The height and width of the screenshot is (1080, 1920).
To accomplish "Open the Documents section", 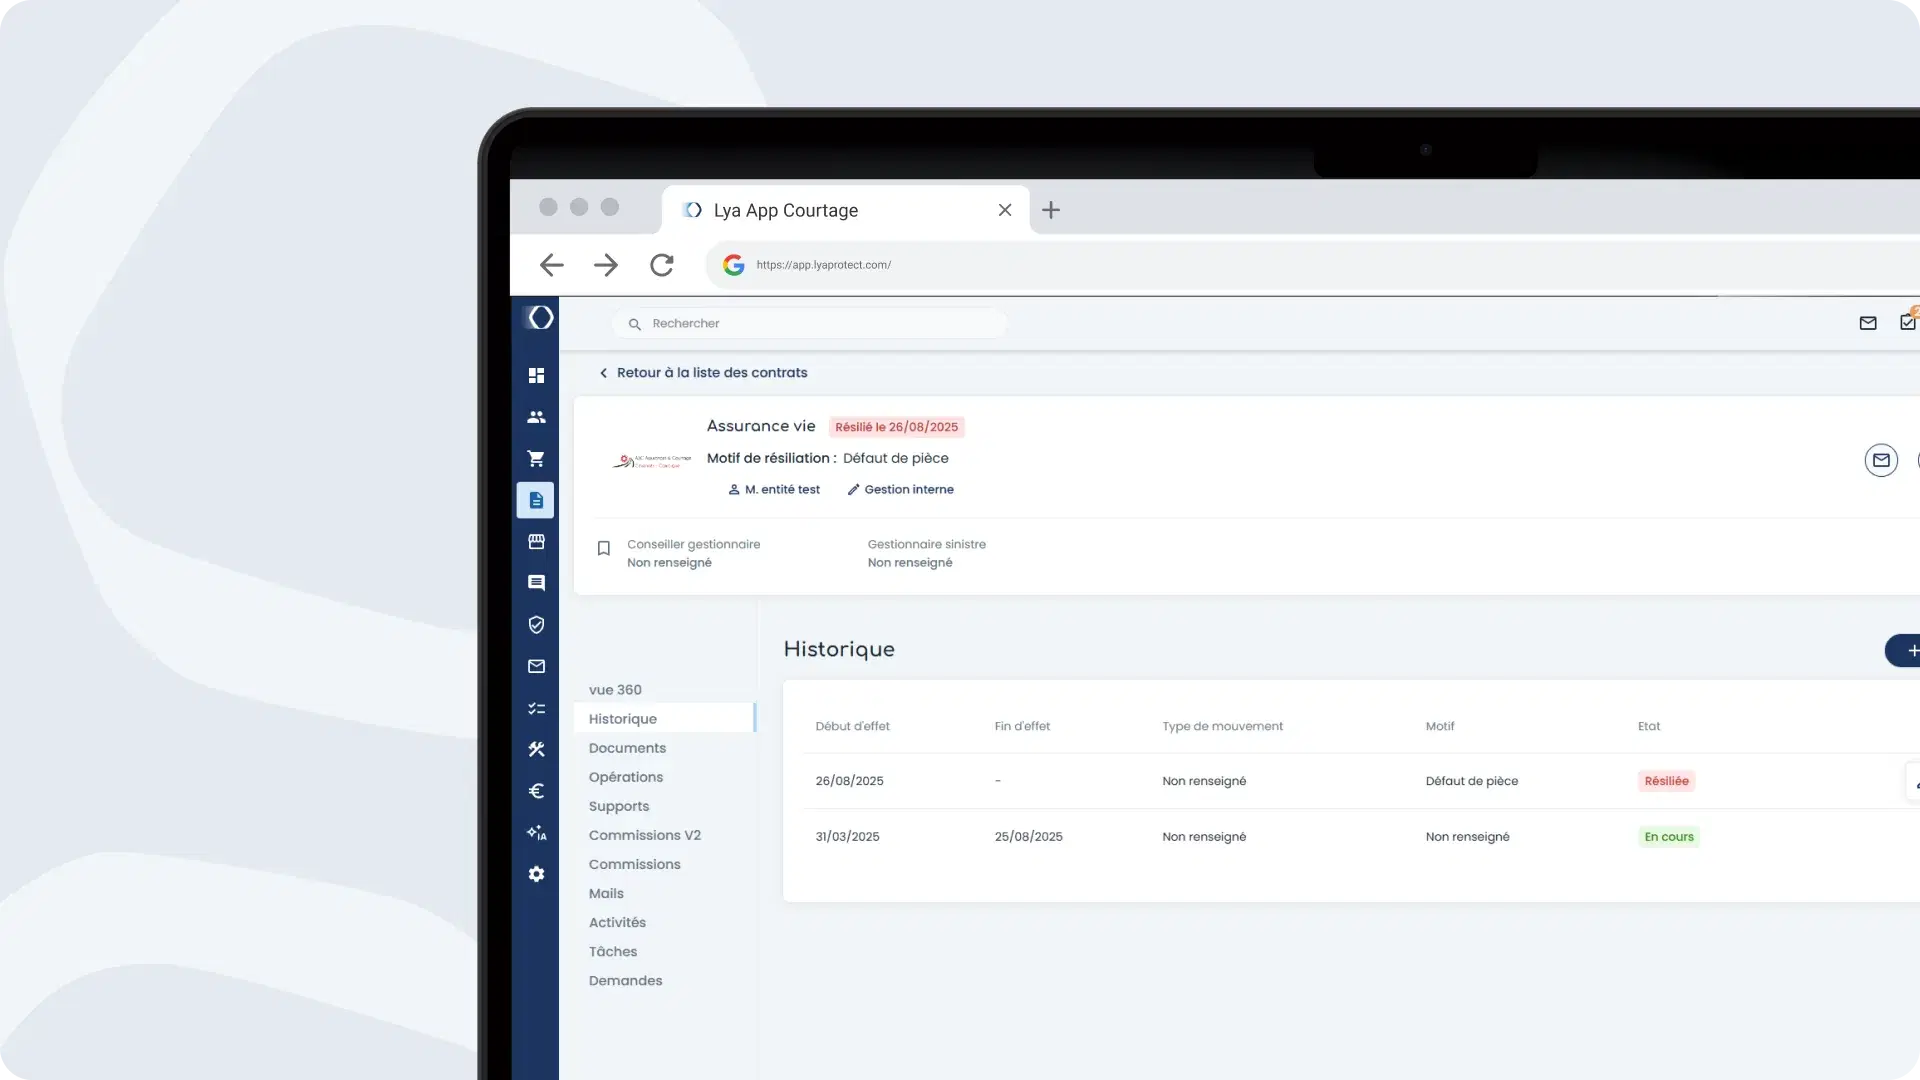I will [x=627, y=748].
